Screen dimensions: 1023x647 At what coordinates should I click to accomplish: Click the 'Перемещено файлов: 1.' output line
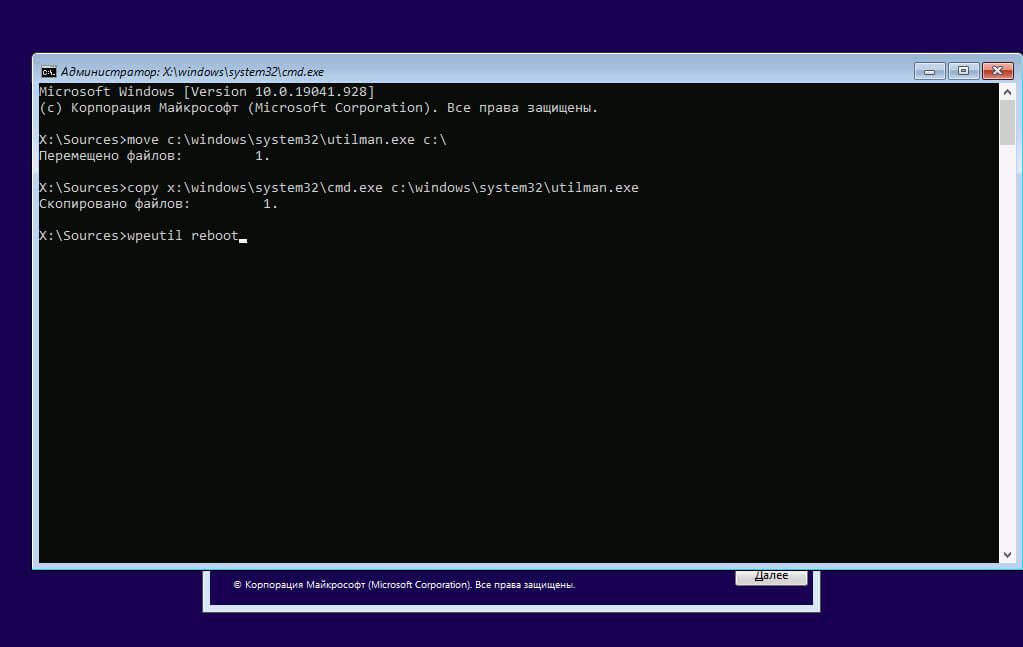tap(155, 156)
